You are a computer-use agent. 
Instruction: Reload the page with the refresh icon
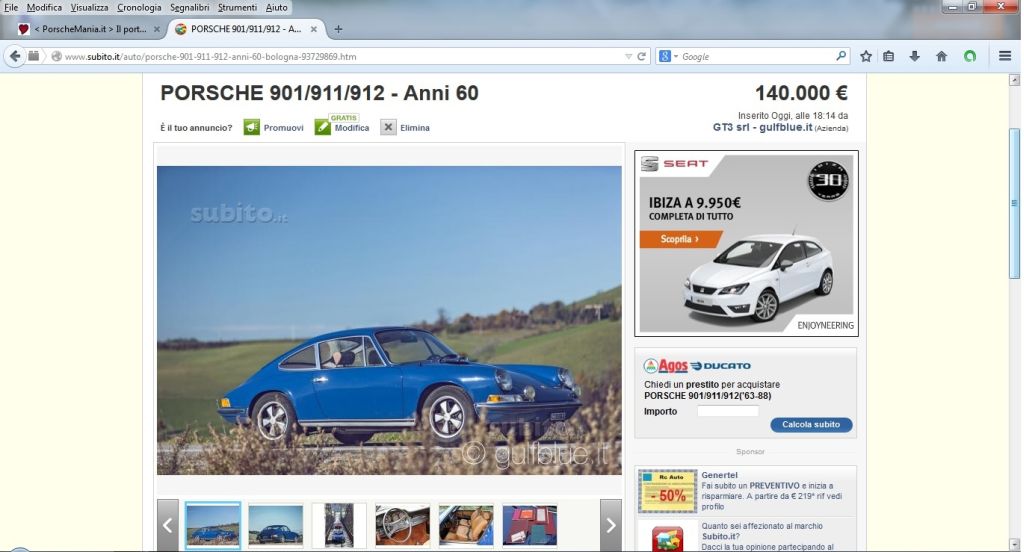tap(641, 57)
